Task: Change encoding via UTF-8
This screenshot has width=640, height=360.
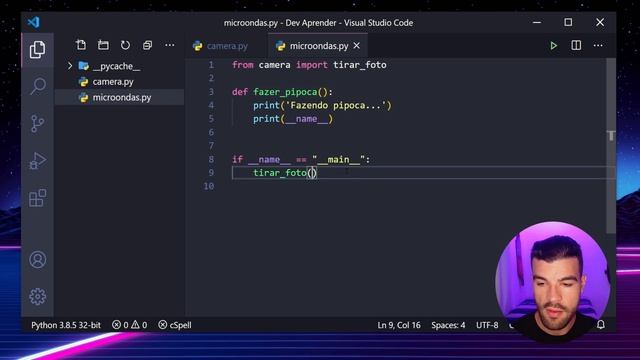Action: (487, 325)
